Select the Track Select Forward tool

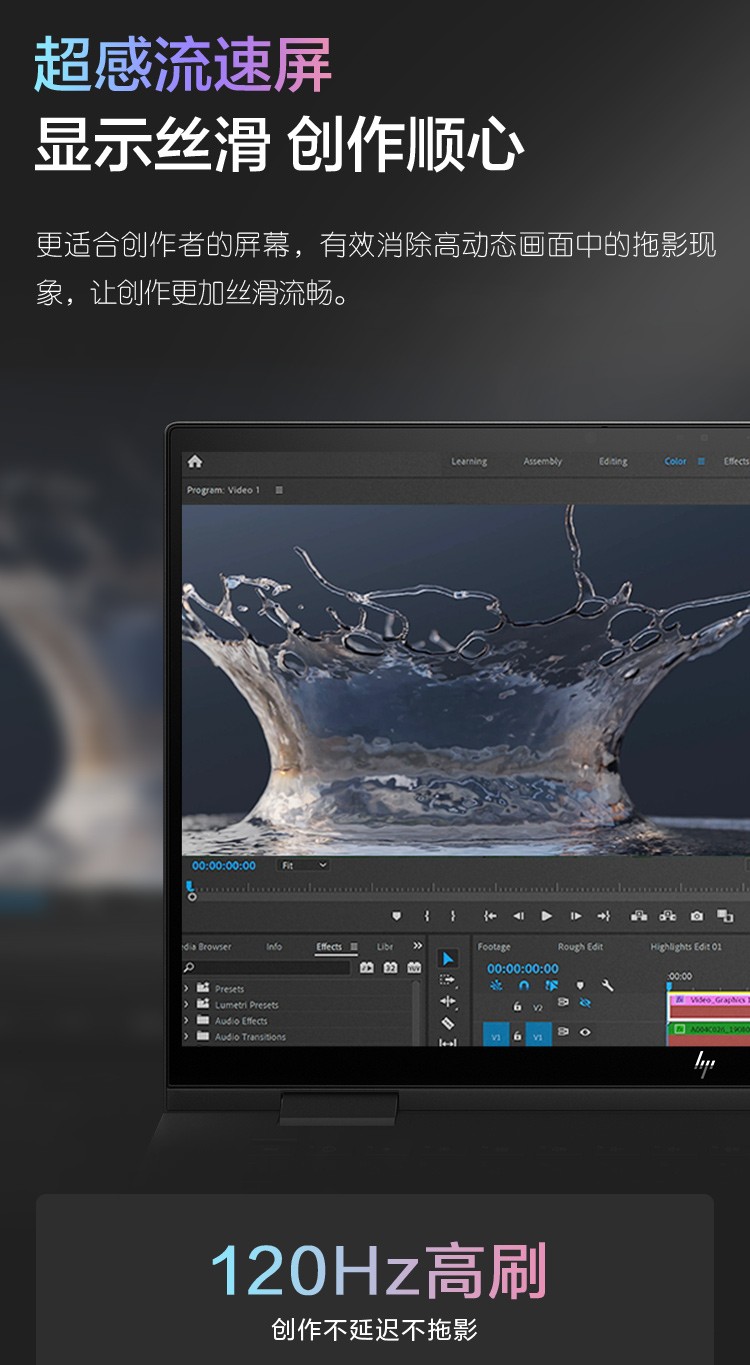click(448, 980)
